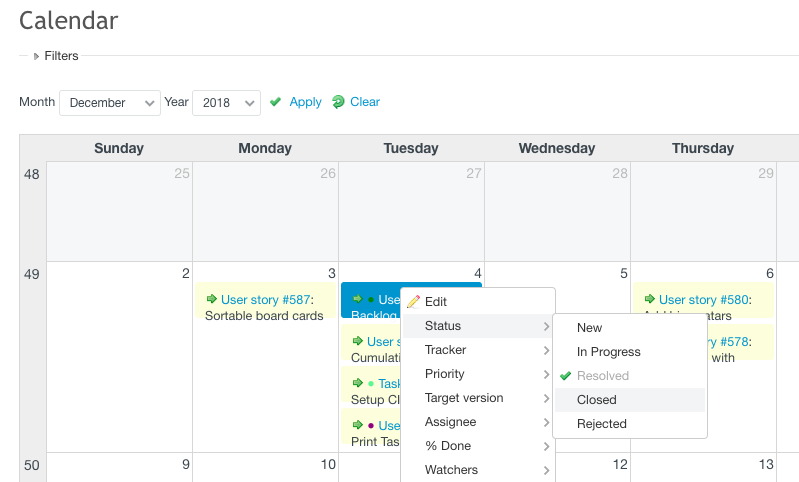
Task: Click the Apply link
Action: pyautogui.click(x=305, y=102)
